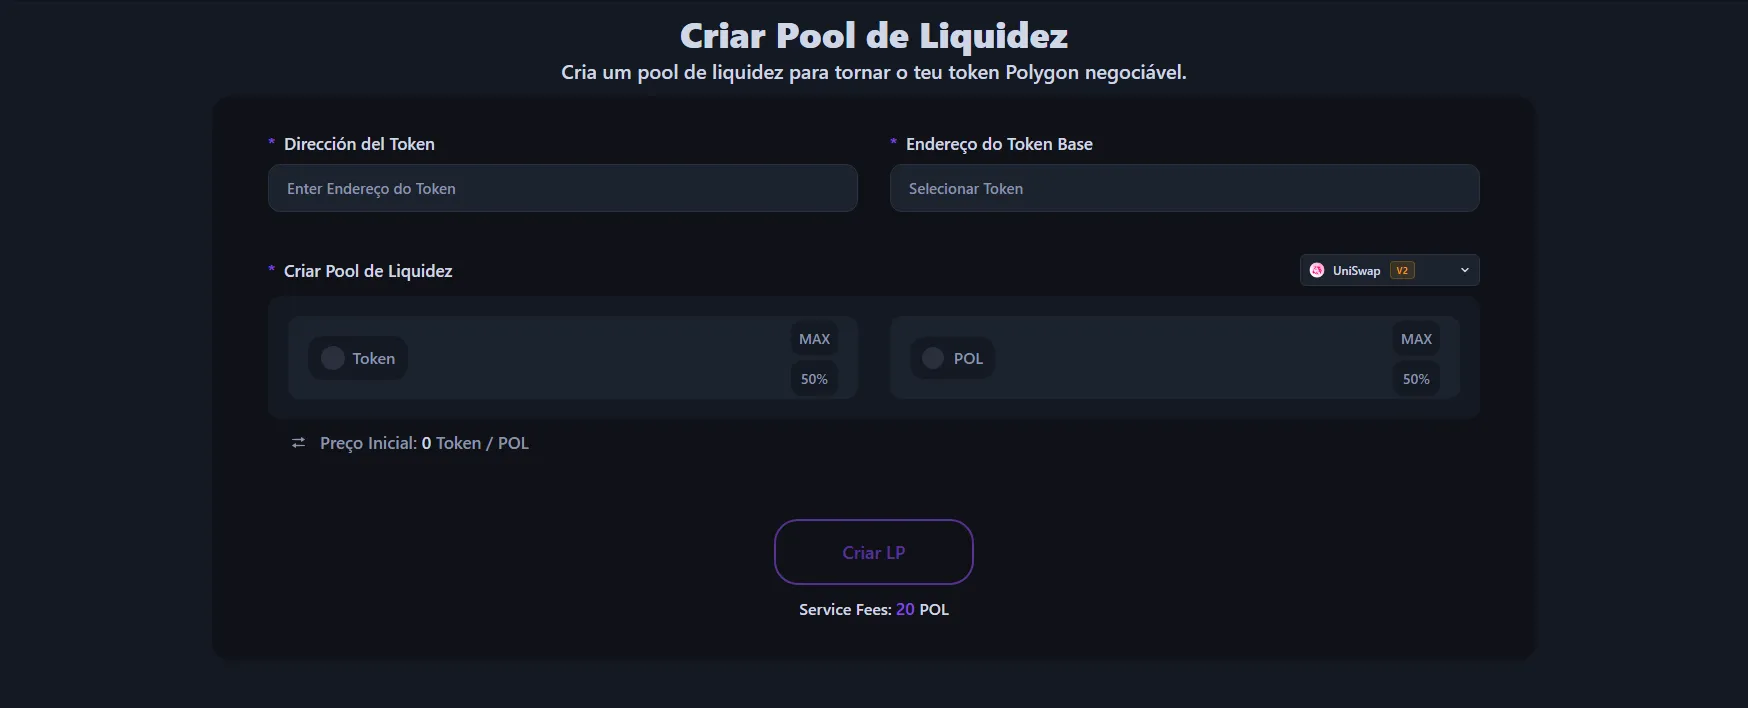Focus the Enter Endereço do Token field

click(x=562, y=188)
